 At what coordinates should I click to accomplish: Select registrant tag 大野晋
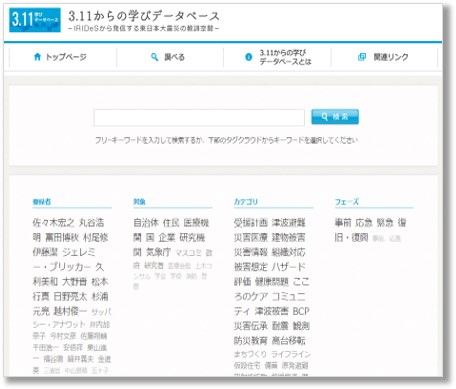[x=75, y=282]
